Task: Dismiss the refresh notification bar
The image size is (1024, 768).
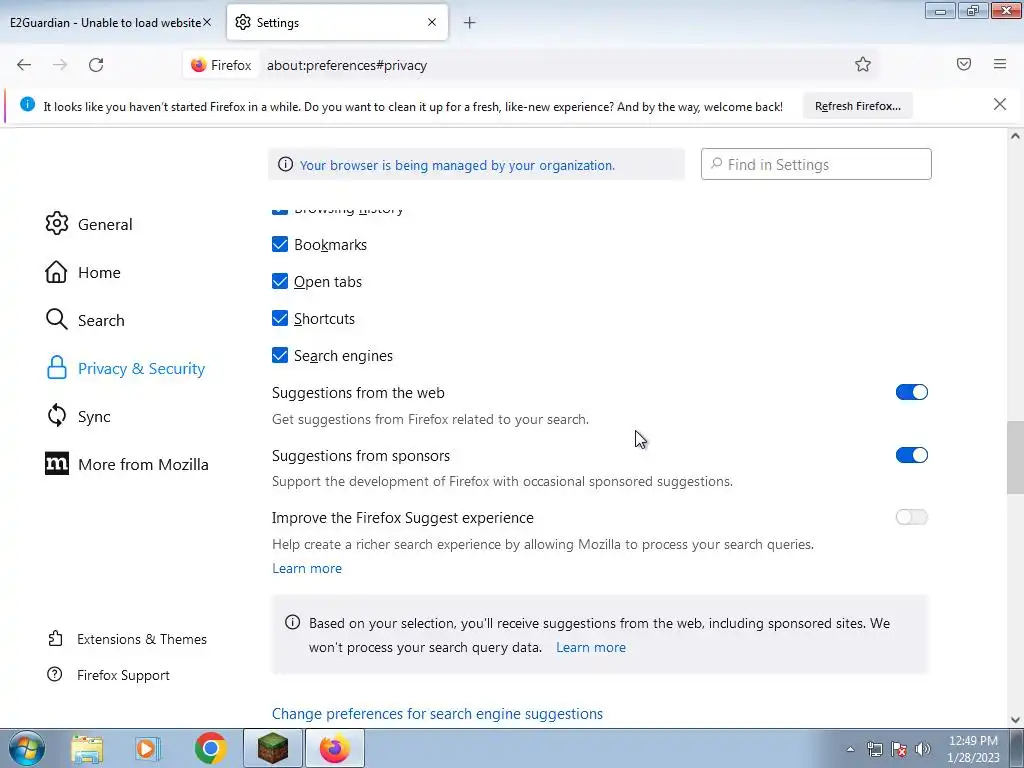Action: (999, 104)
